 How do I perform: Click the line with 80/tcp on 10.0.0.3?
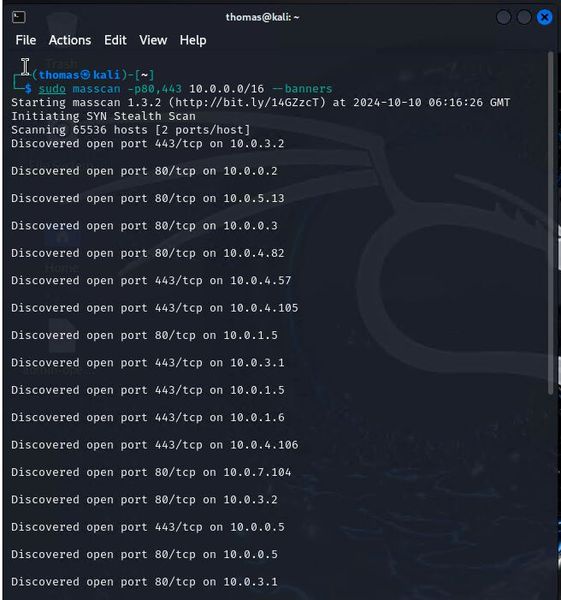(144, 226)
